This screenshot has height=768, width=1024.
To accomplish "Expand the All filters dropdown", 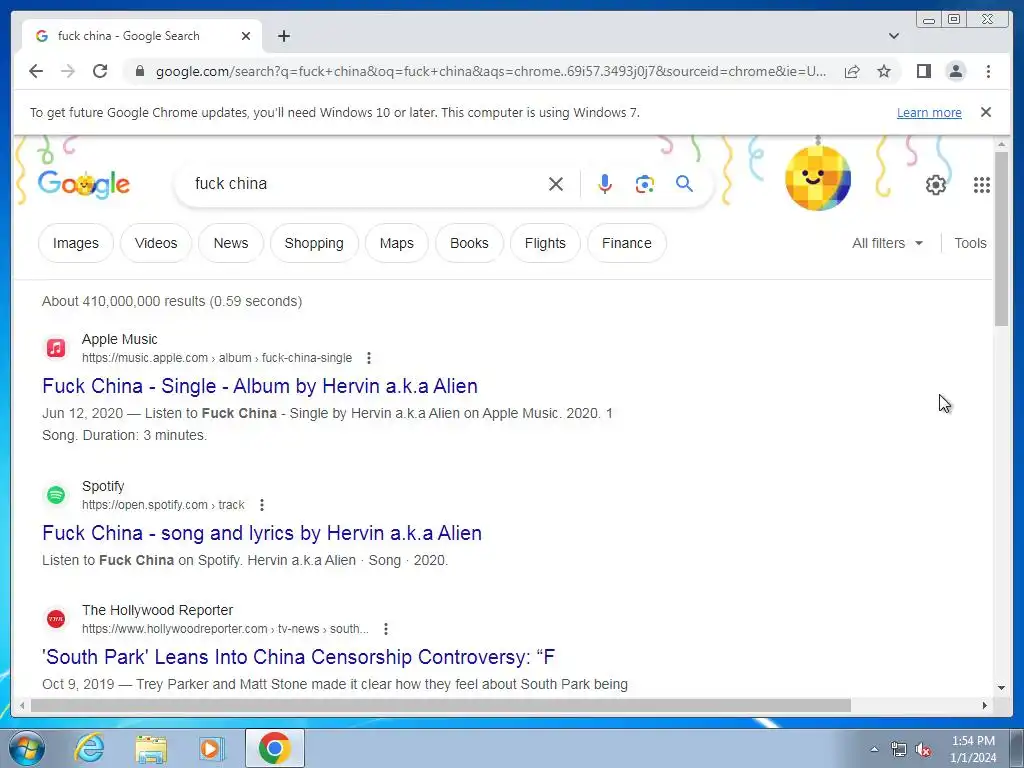I will [888, 243].
